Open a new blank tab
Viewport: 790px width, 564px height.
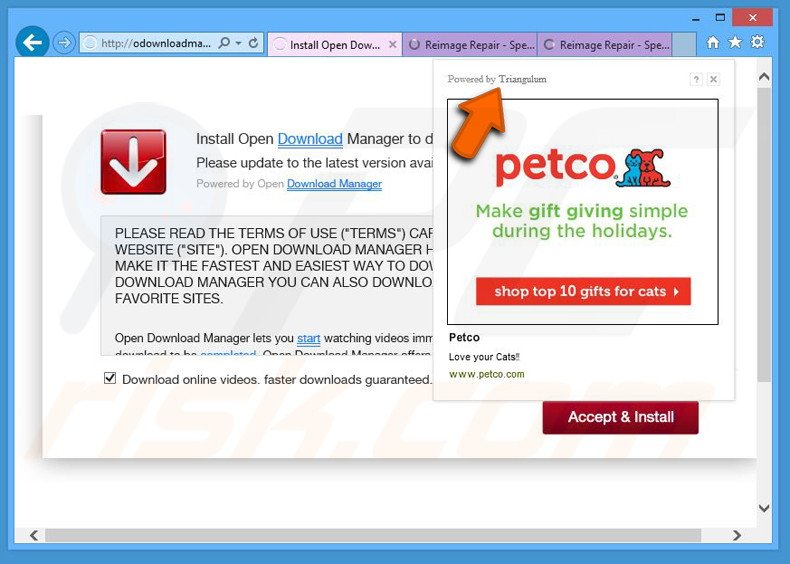pos(684,45)
